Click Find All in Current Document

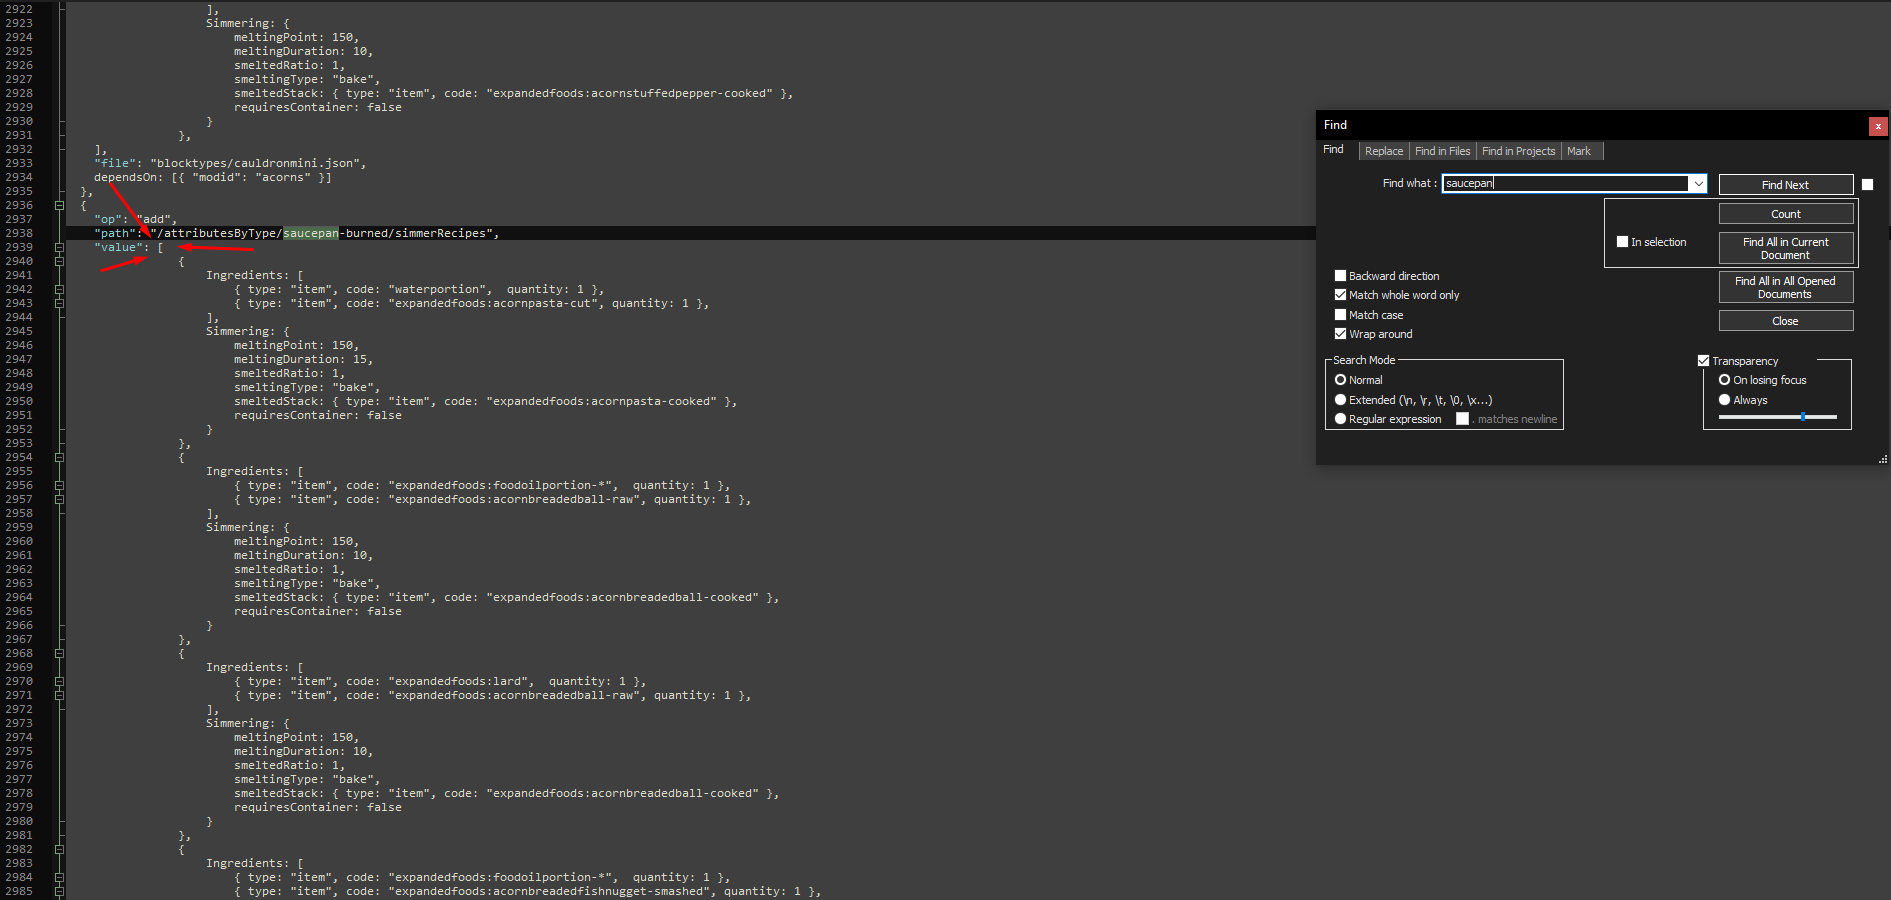pyautogui.click(x=1785, y=248)
